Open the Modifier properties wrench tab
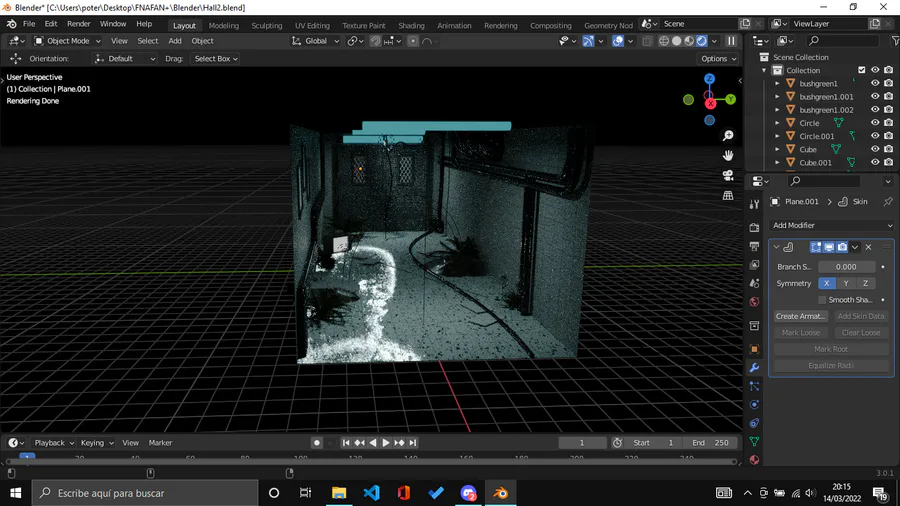900x506 pixels. [x=754, y=368]
